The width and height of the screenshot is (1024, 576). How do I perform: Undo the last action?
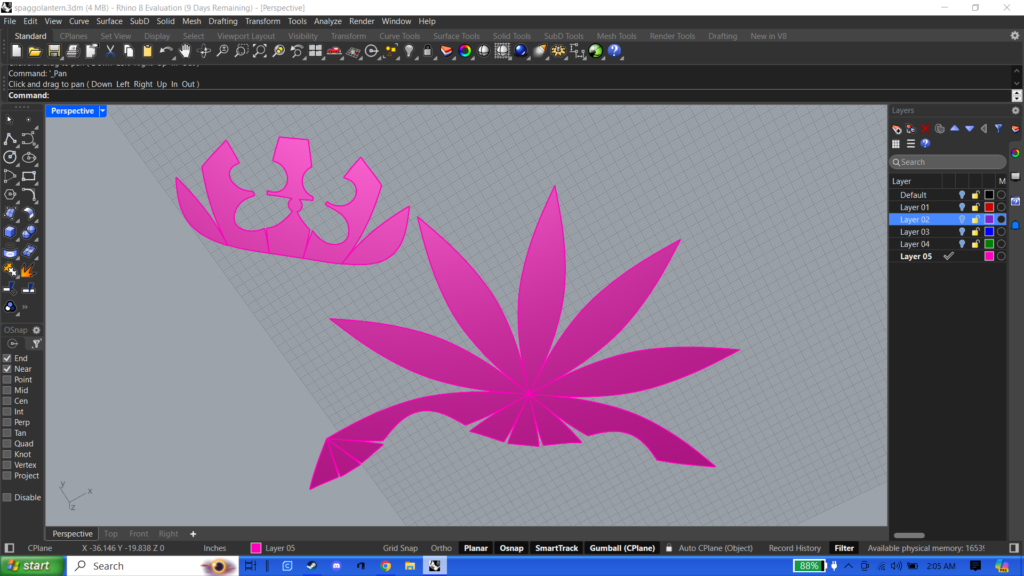point(167,51)
